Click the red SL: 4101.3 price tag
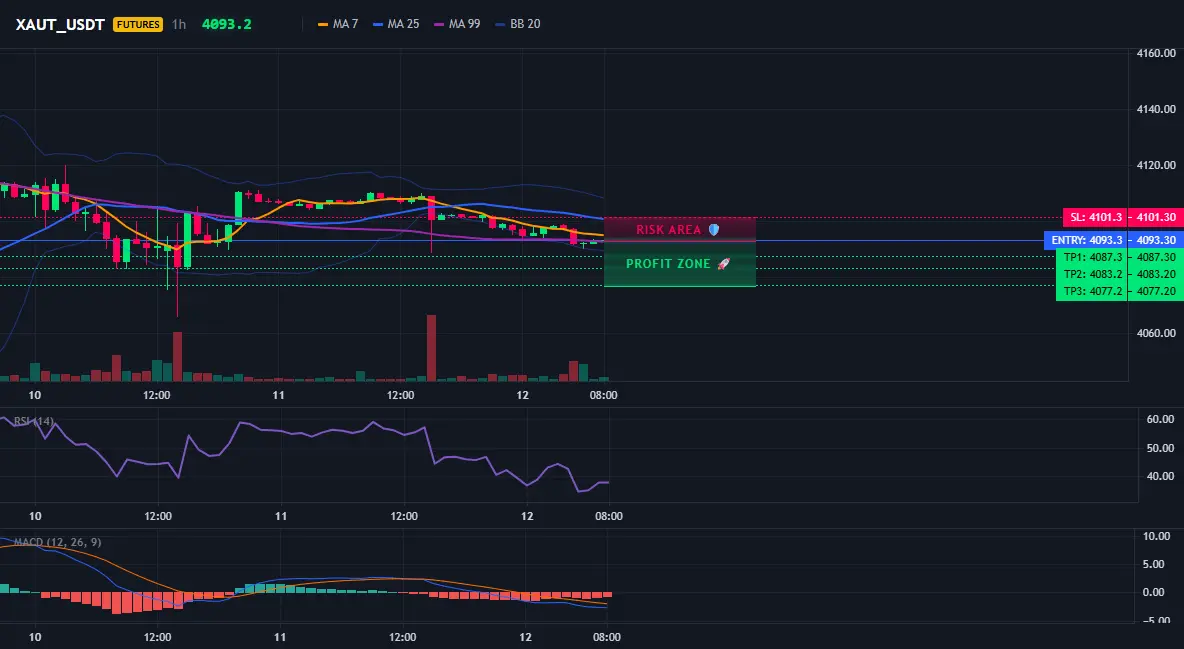1184x649 pixels. 1095,218
